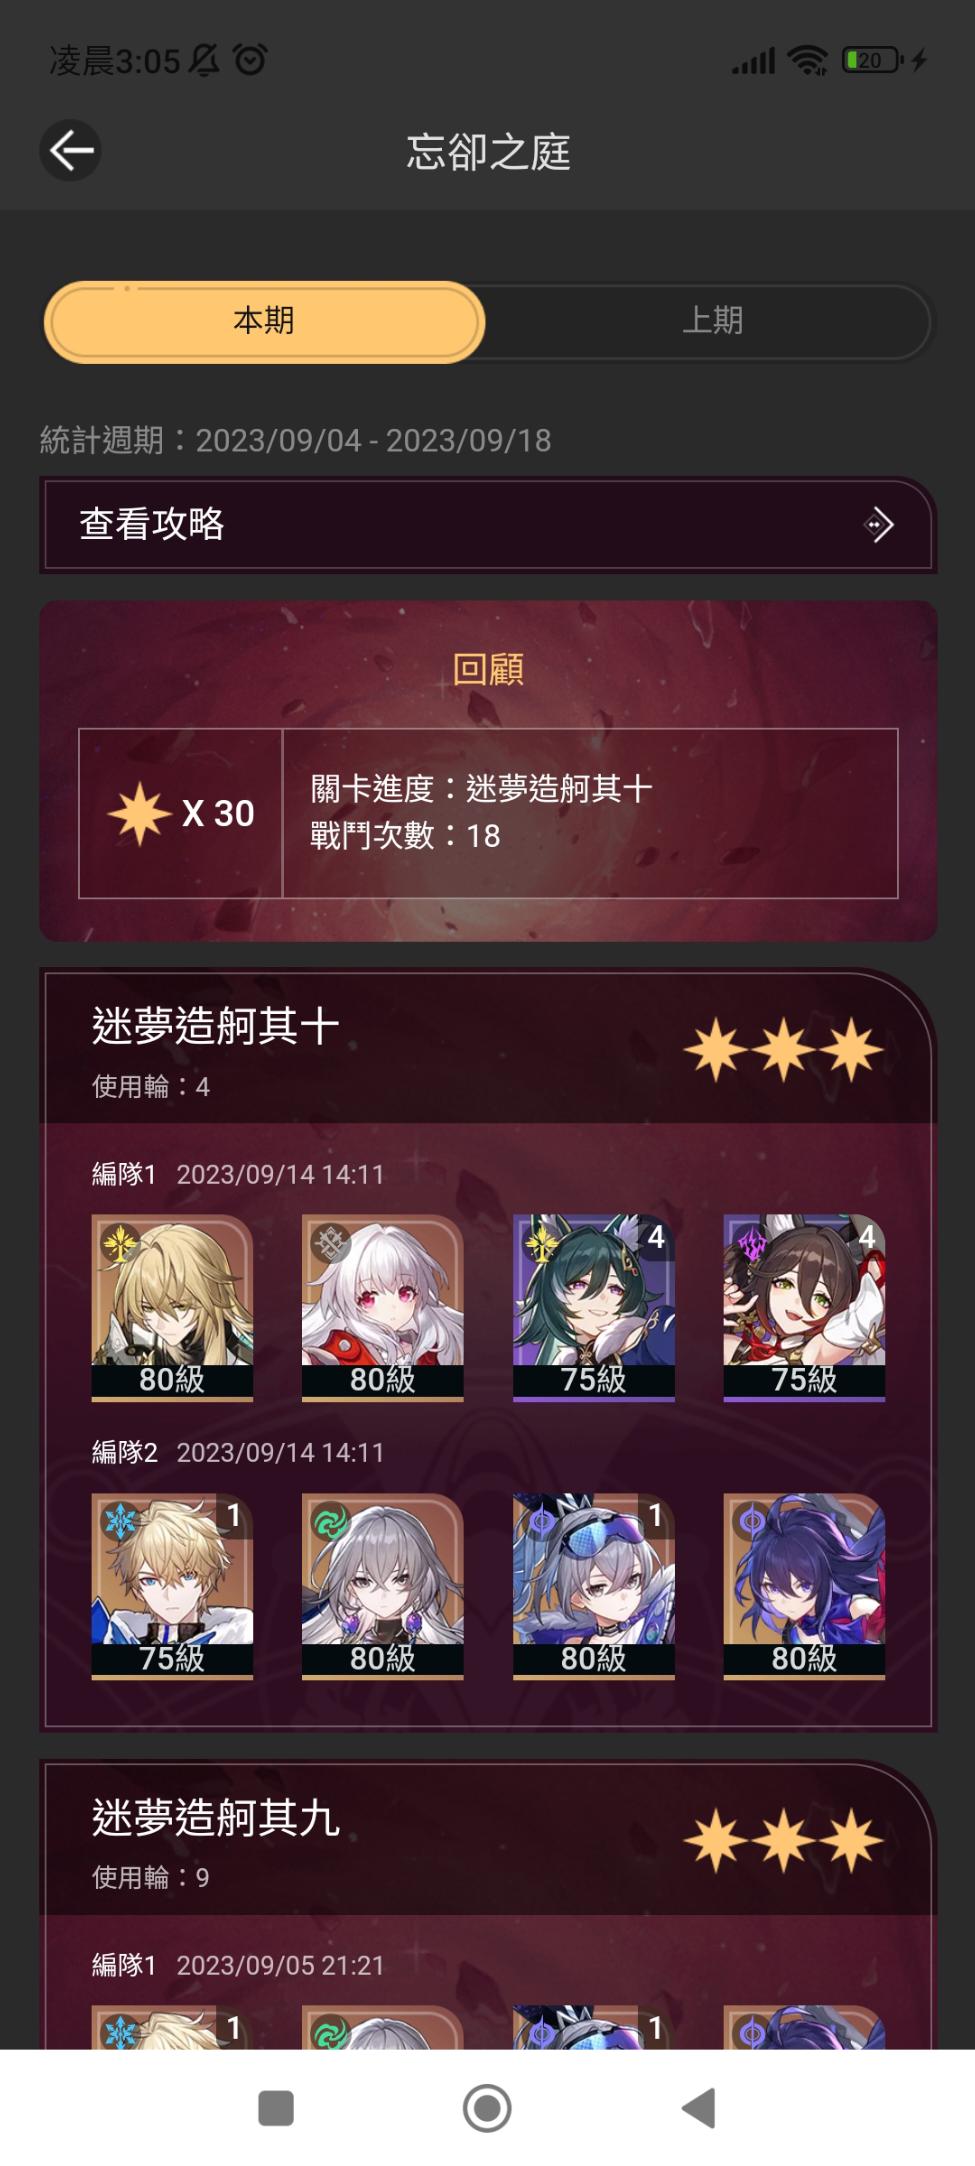
Task: Tap the three stars of 迷夢造舸其十
Action: [783, 1050]
